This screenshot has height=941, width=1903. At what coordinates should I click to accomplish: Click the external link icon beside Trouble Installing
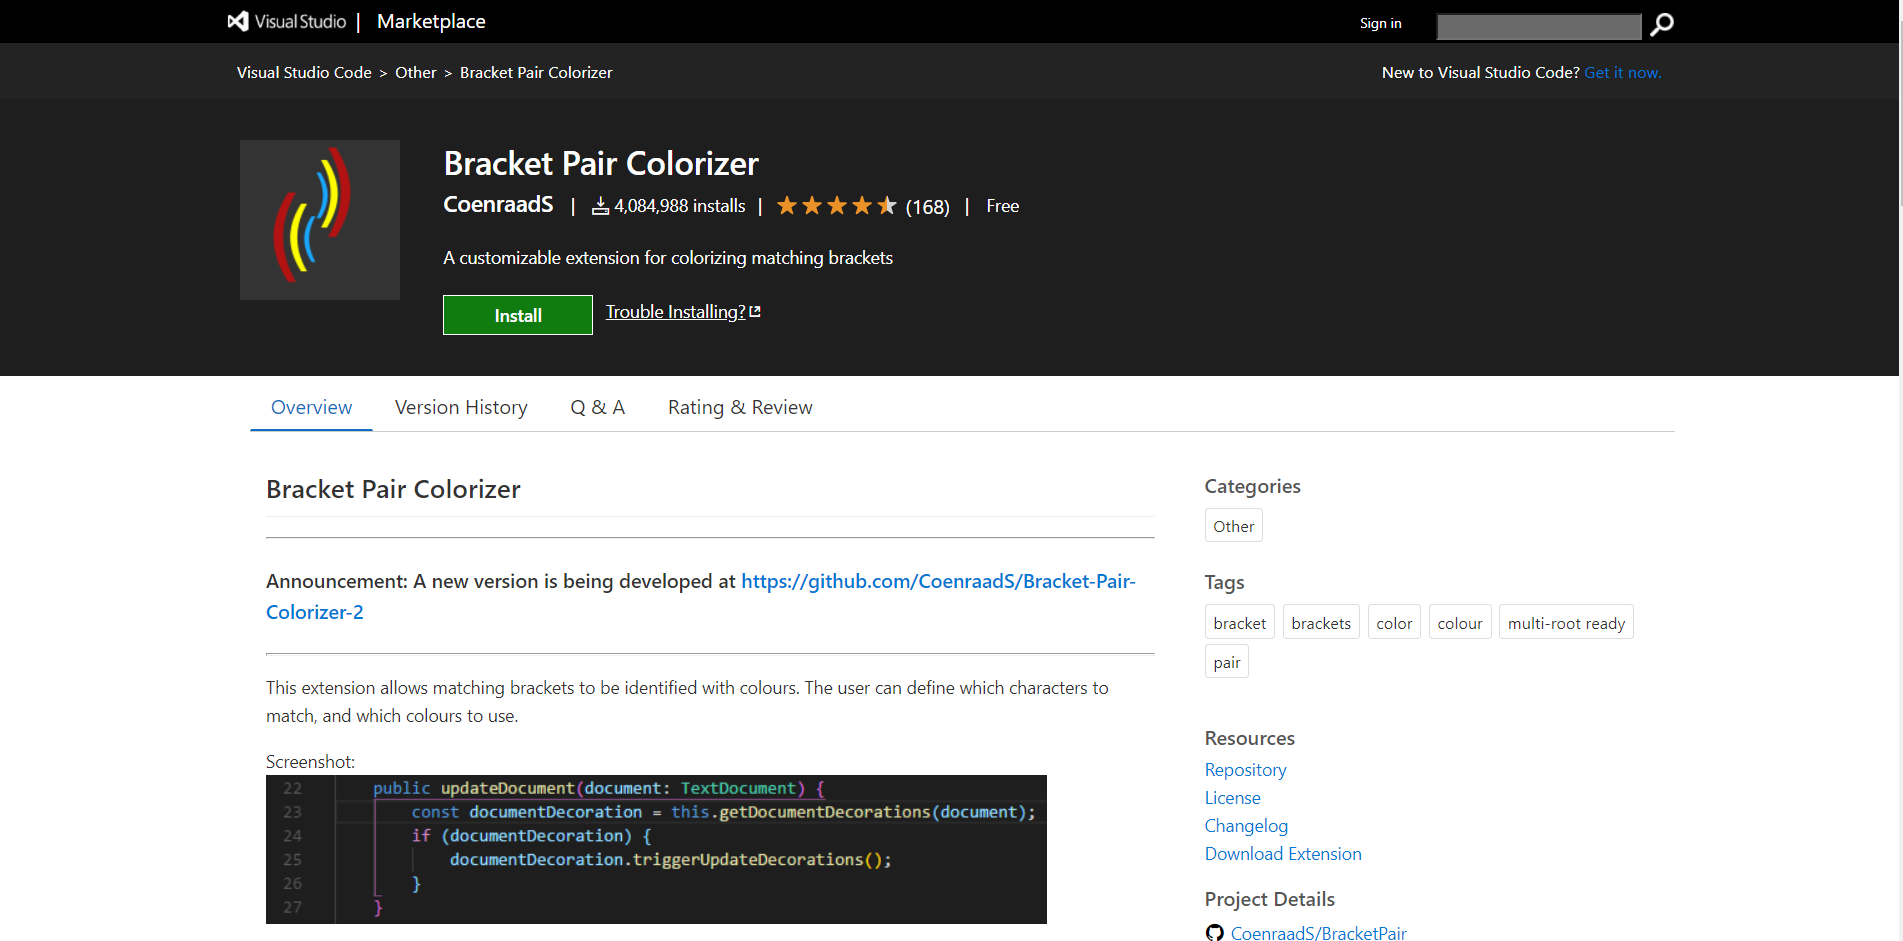[755, 312]
